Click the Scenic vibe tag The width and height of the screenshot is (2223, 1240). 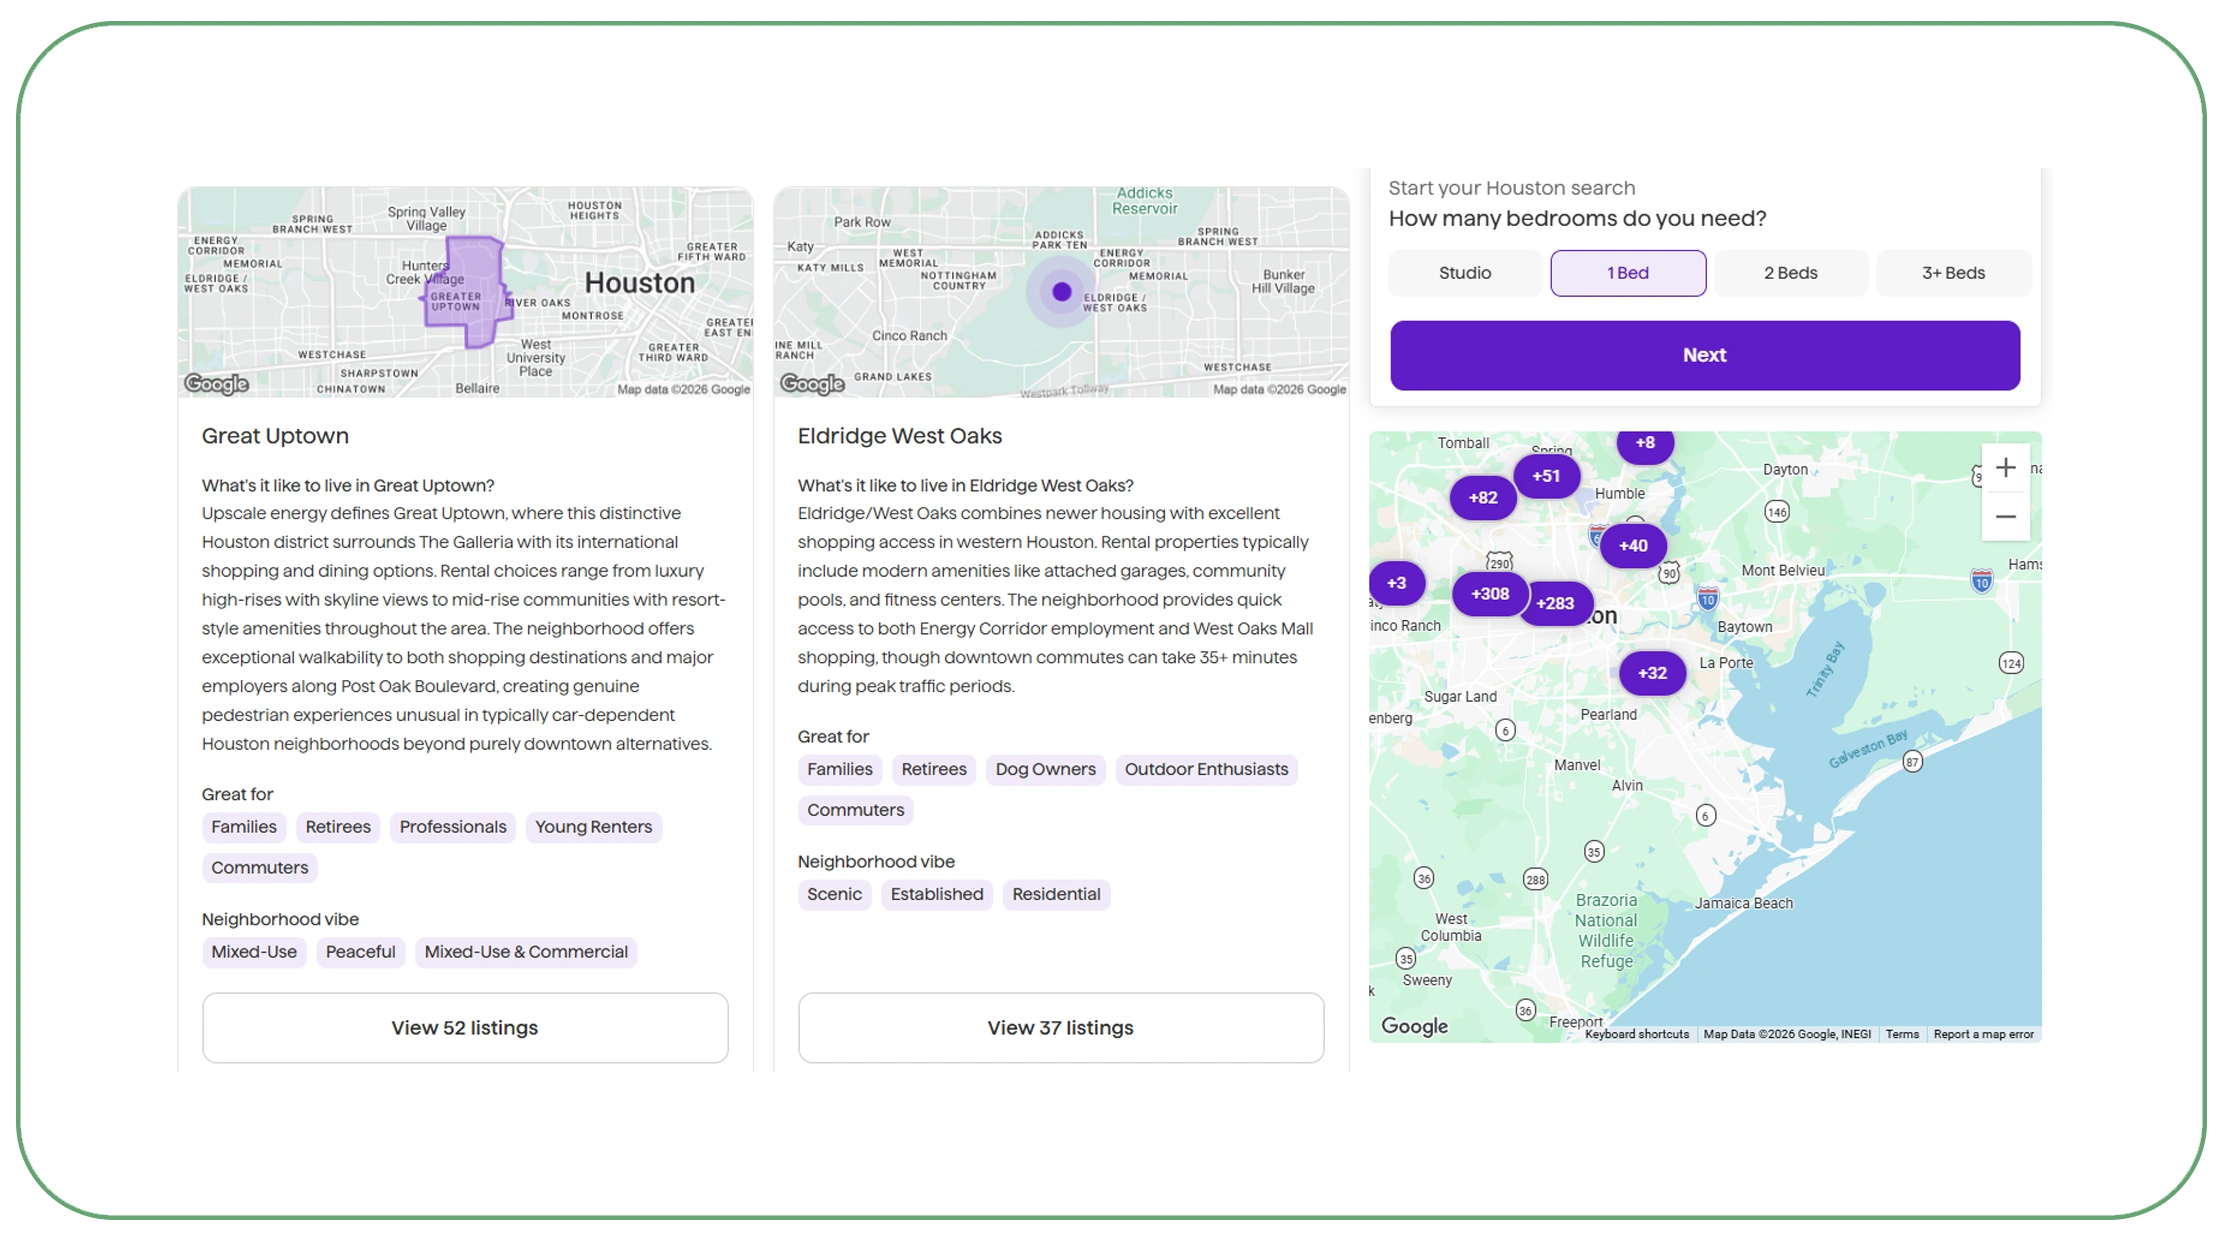point(834,894)
